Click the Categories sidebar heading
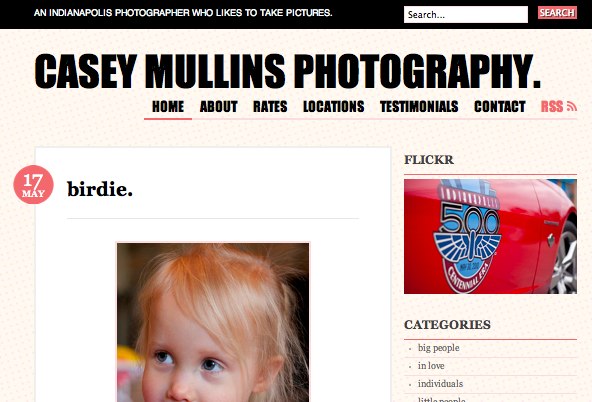This screenshot has width=592, height=402. (447, 325)
